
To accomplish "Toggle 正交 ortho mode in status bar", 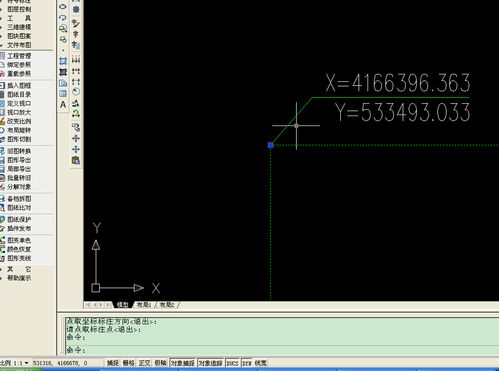I will pyautogui.click(x=144, y=363).
